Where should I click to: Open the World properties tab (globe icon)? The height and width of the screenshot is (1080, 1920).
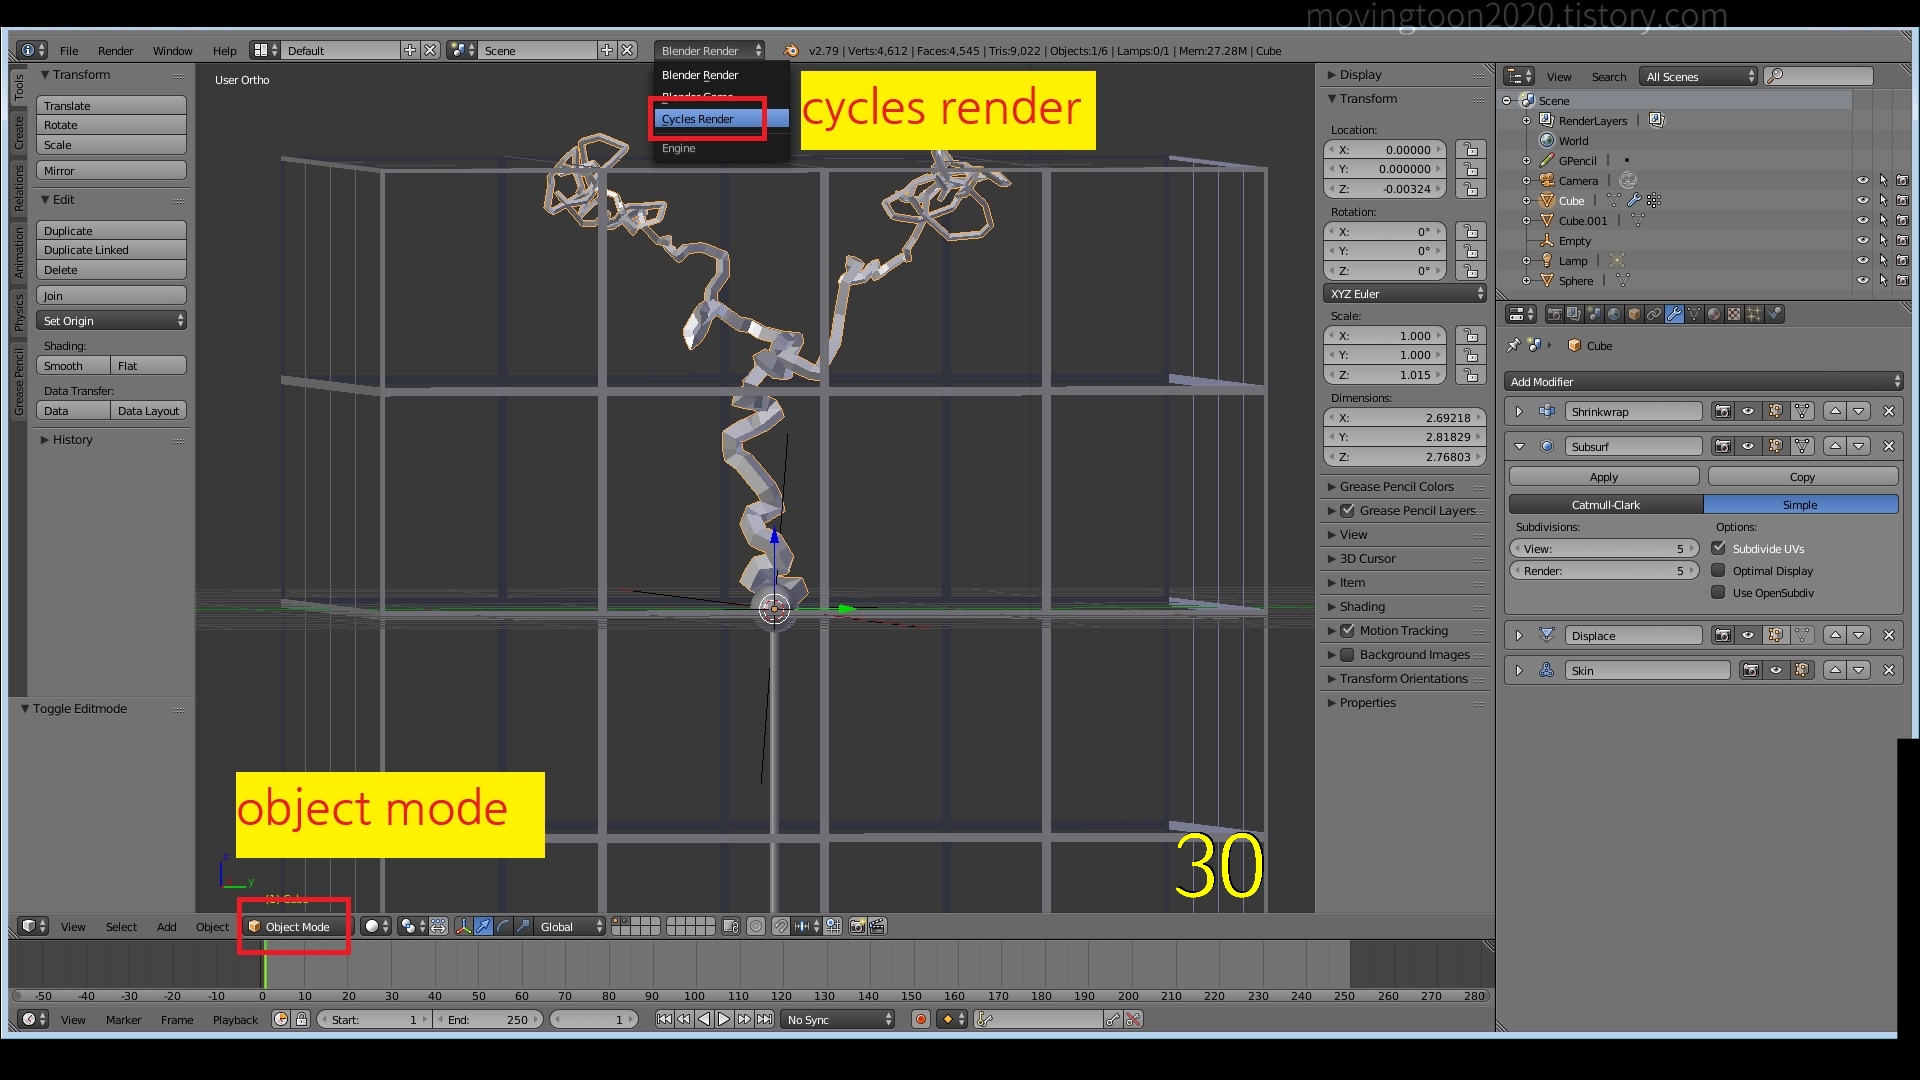click(1614, 314)
